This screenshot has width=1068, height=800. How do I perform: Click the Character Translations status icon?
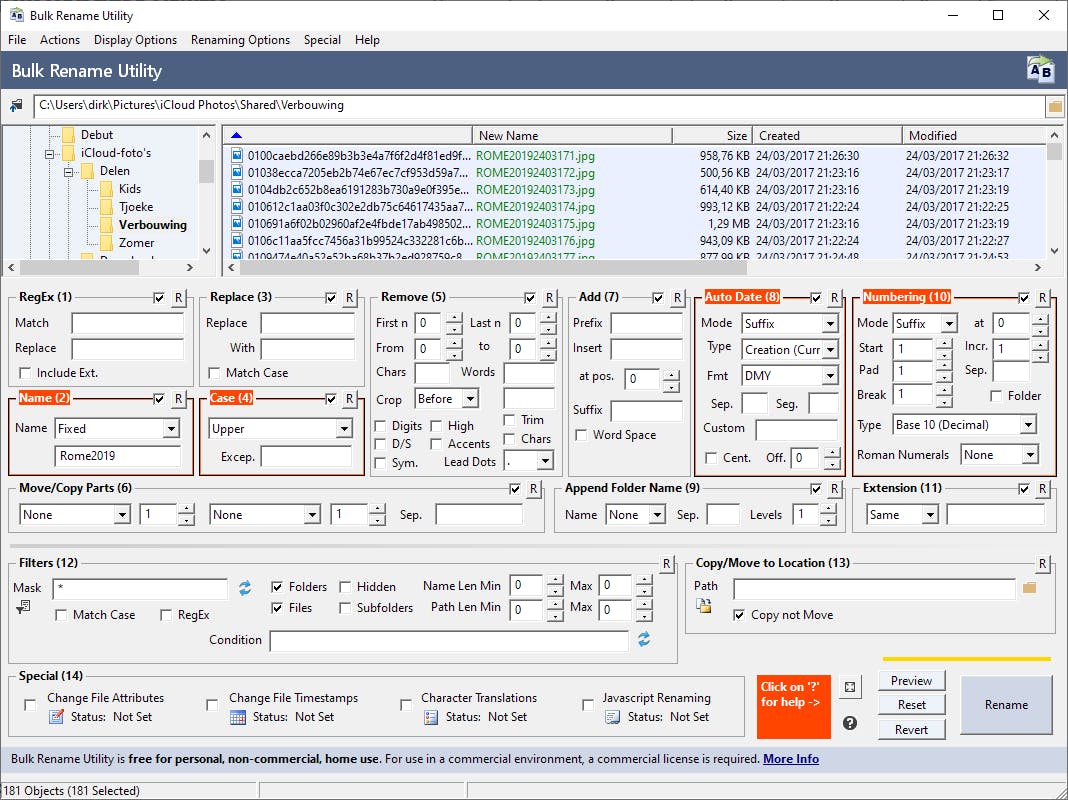click(x=430, y=717)
